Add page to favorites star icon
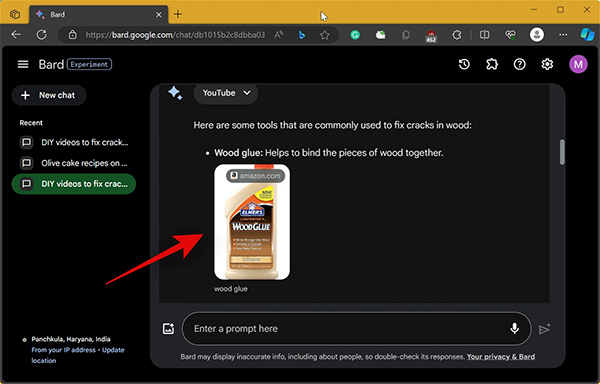600x384 pixels. [324, 35]
